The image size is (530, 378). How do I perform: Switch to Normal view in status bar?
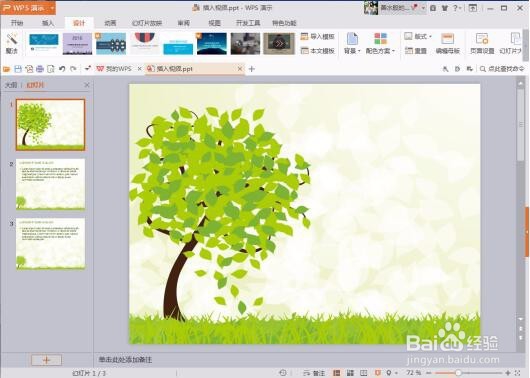[337, 373]
